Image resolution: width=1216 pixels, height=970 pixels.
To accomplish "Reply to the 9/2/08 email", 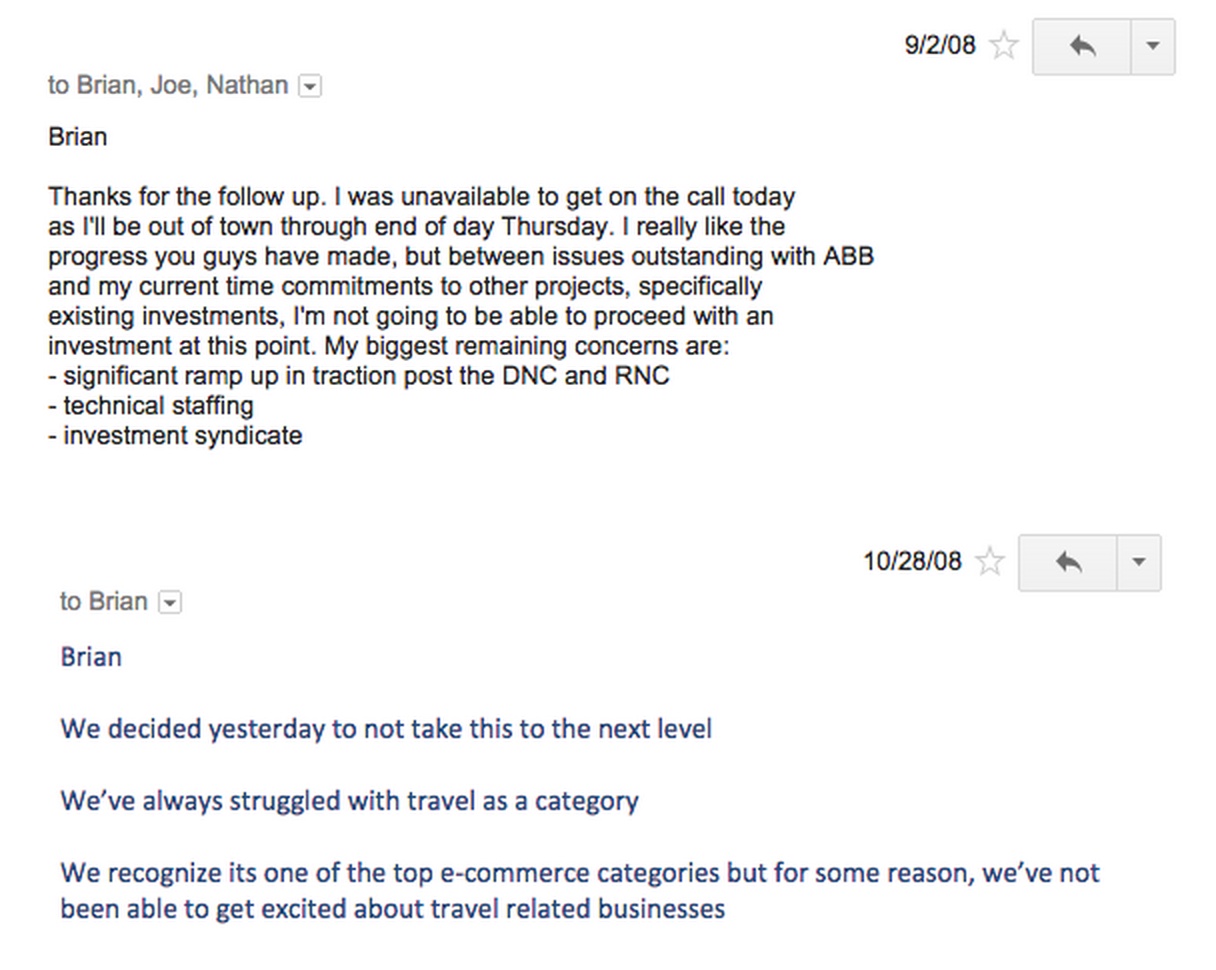I will coord(1082,46).
